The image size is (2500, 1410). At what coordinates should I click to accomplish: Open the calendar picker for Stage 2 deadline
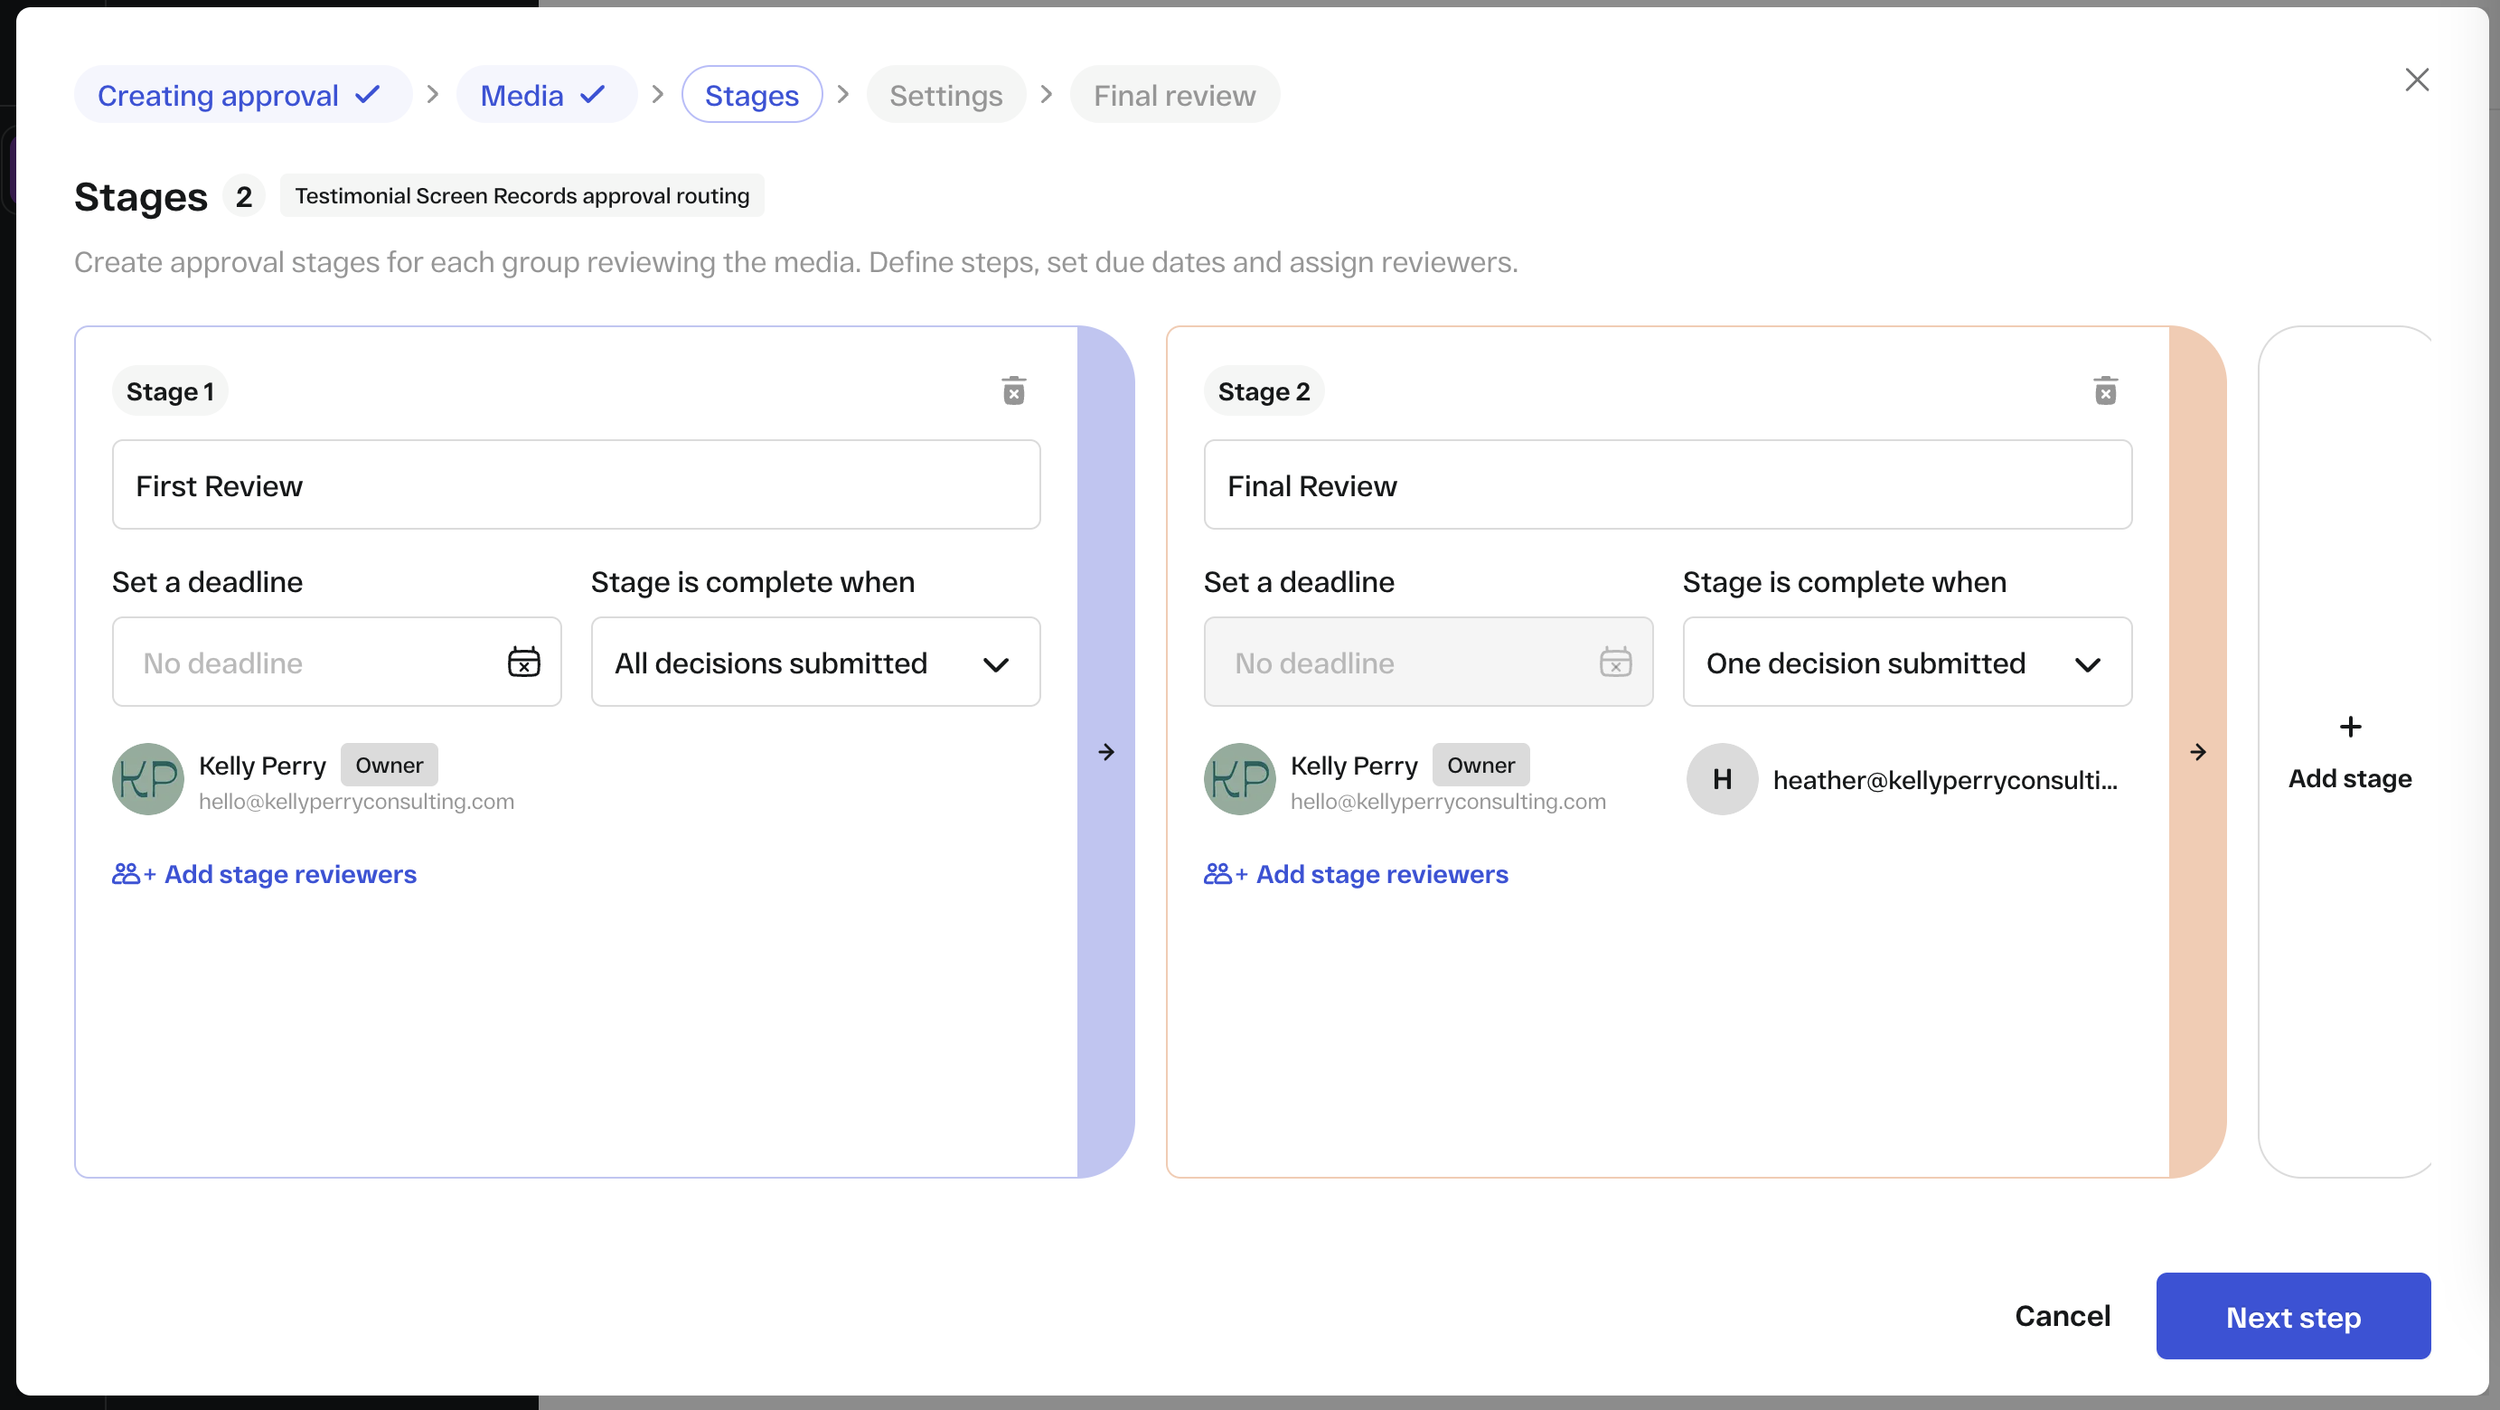pos(1616,662)
